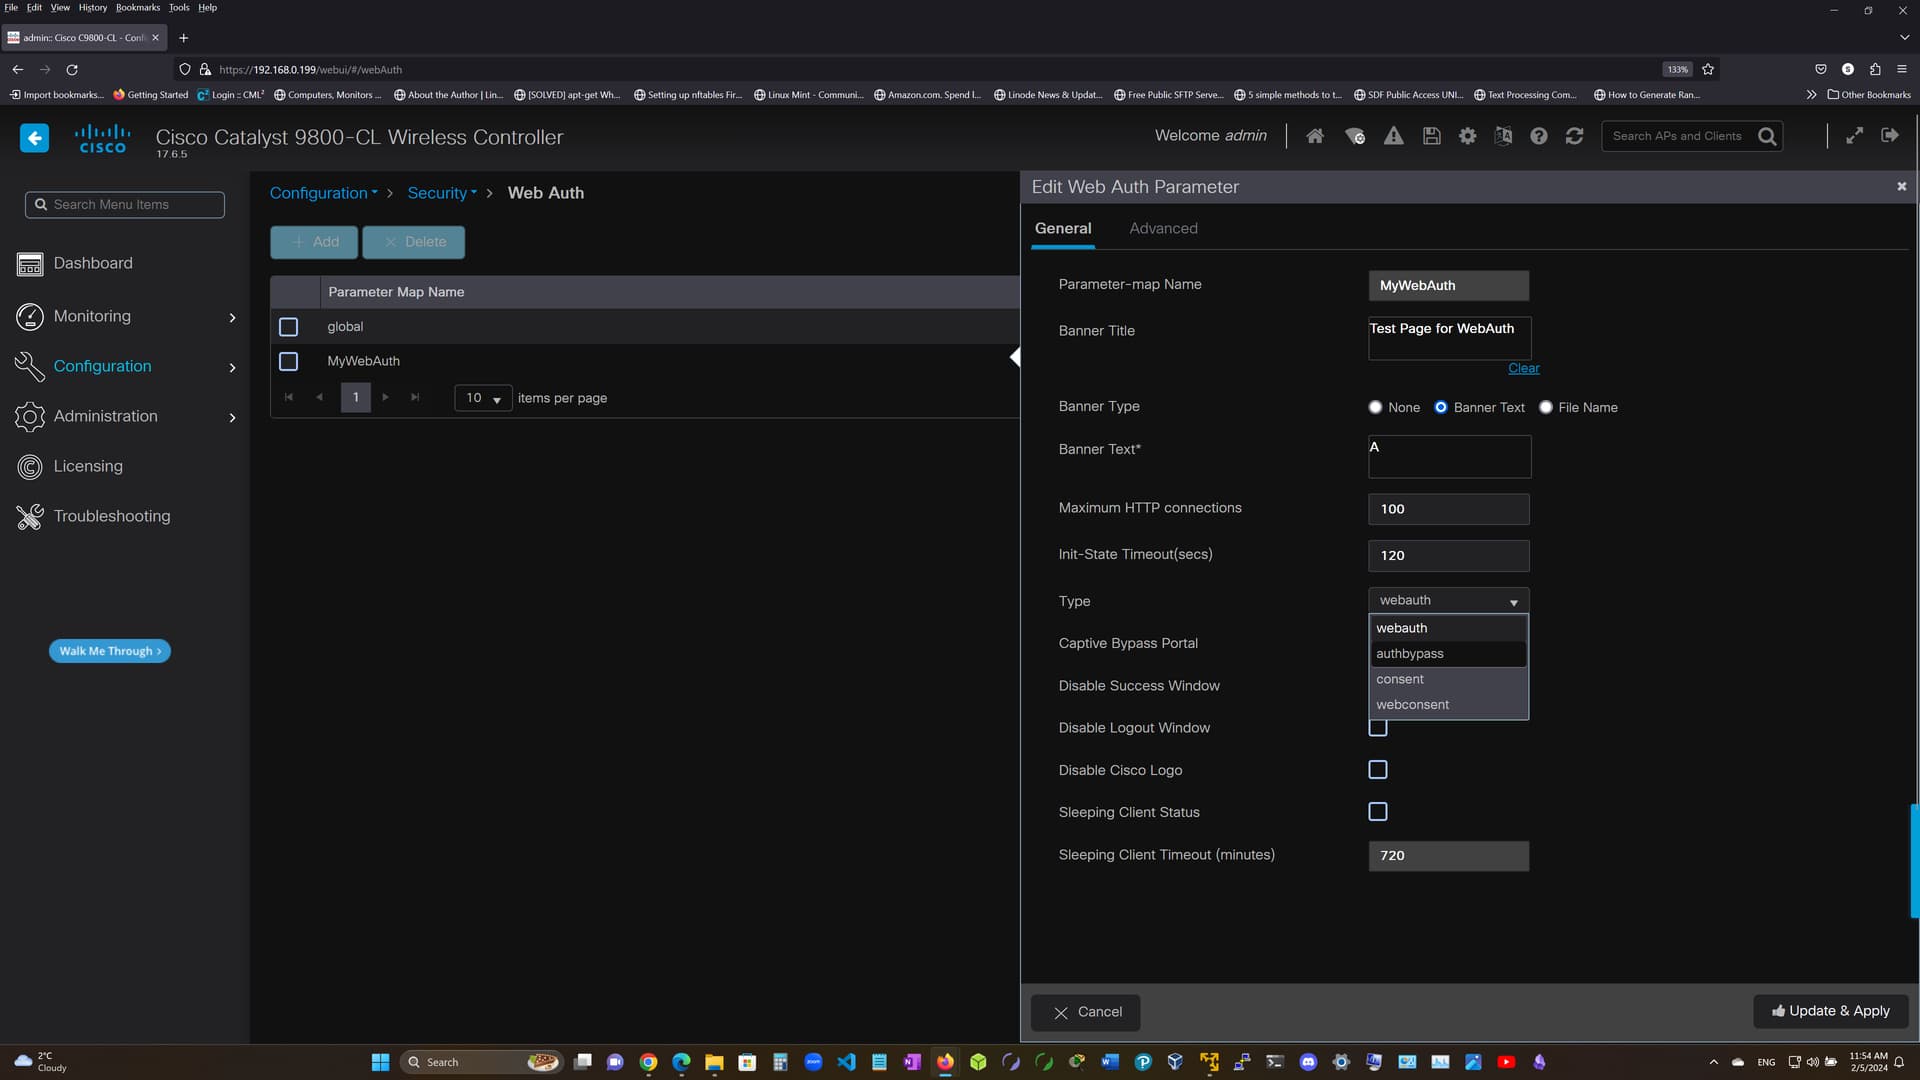Enable Disable Cisco Logo checkbox
Image resolution: width=1920 pixels, height=1080 pixels.
coord(1378,770)
